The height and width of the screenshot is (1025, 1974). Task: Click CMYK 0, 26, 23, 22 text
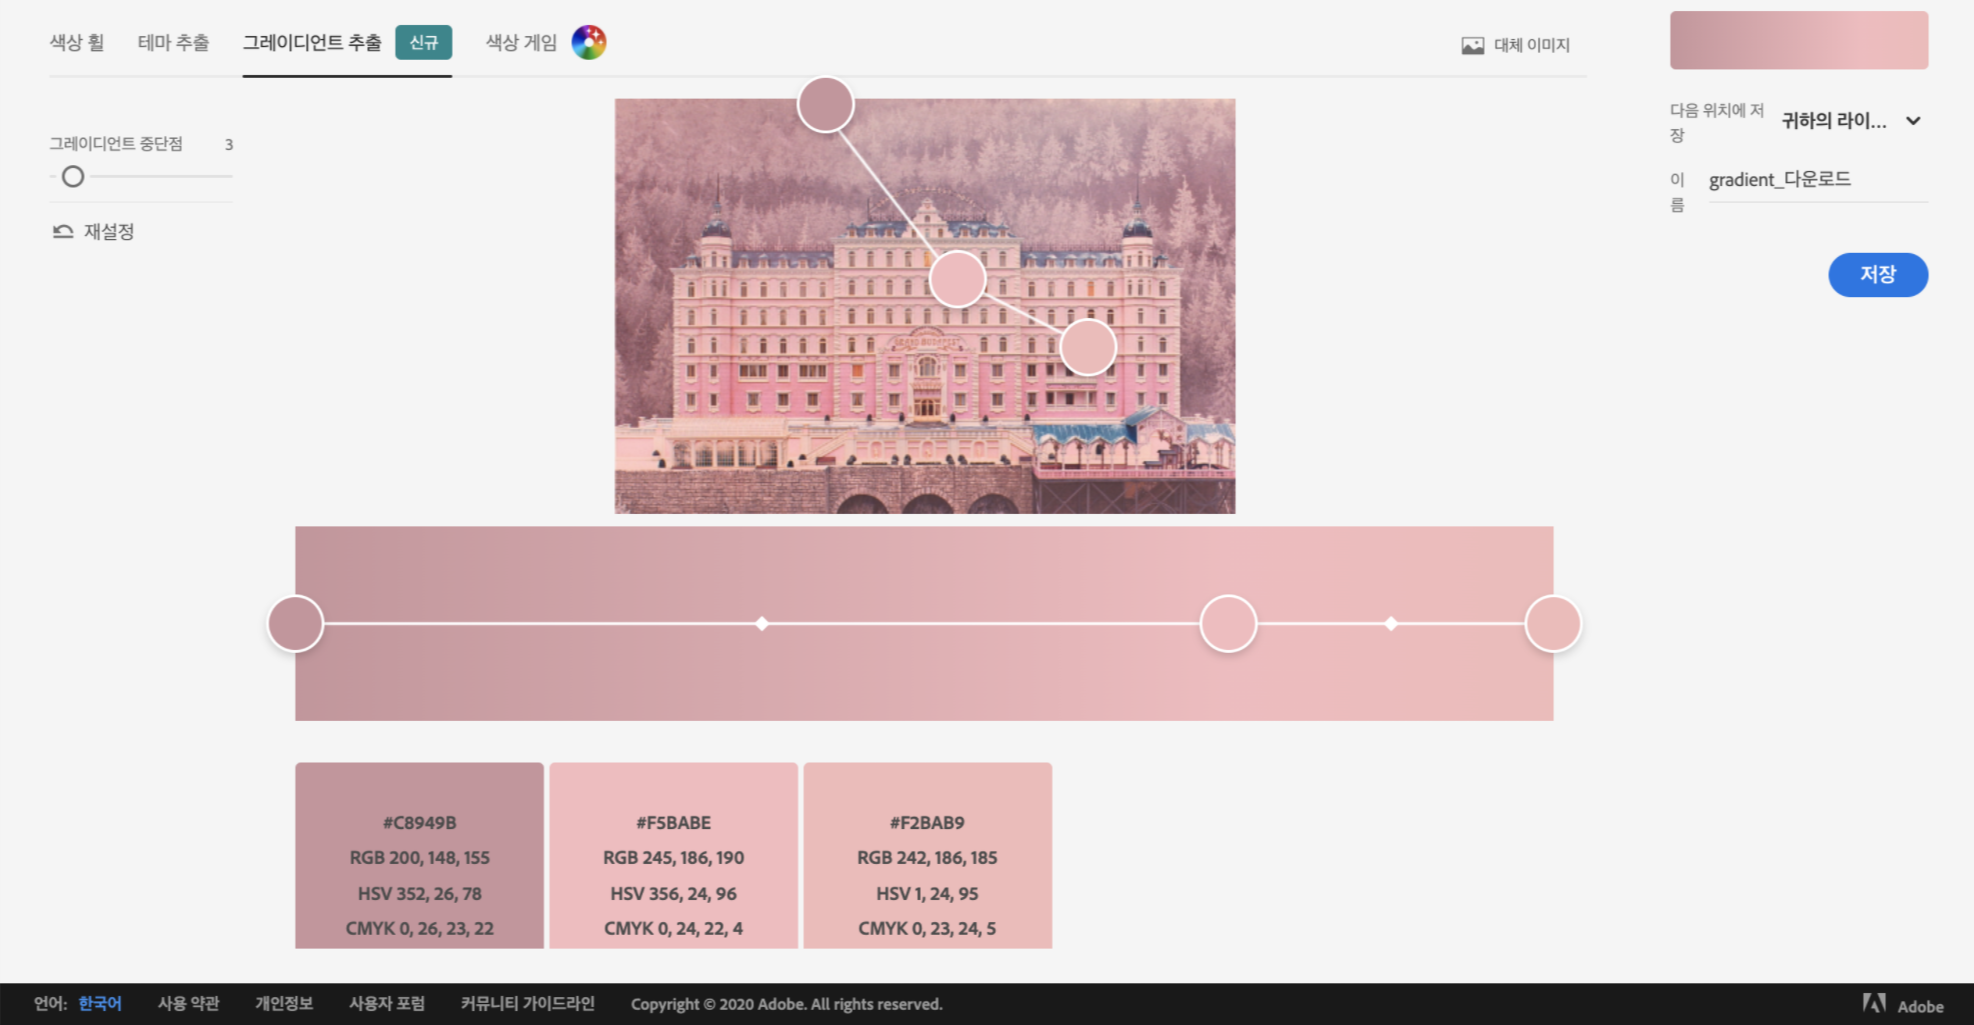[x=419, y=929]
